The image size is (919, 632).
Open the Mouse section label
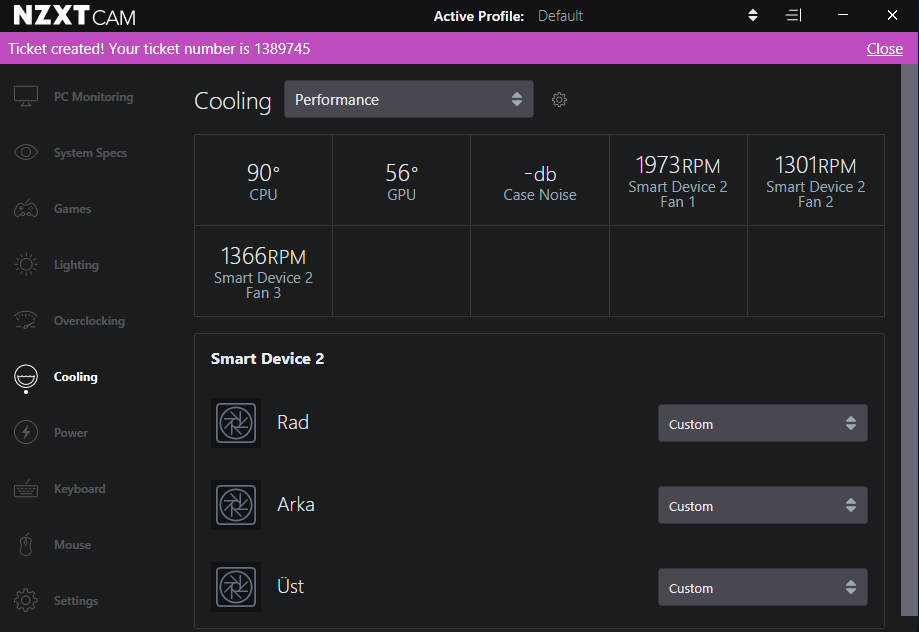coord(72,545)
